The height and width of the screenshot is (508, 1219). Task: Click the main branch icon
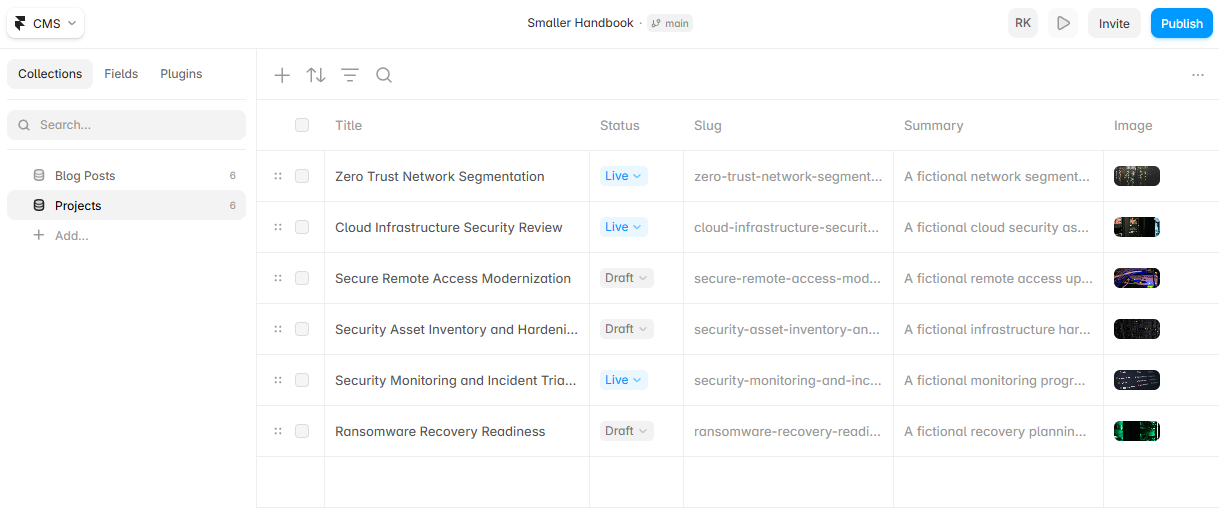656,23
